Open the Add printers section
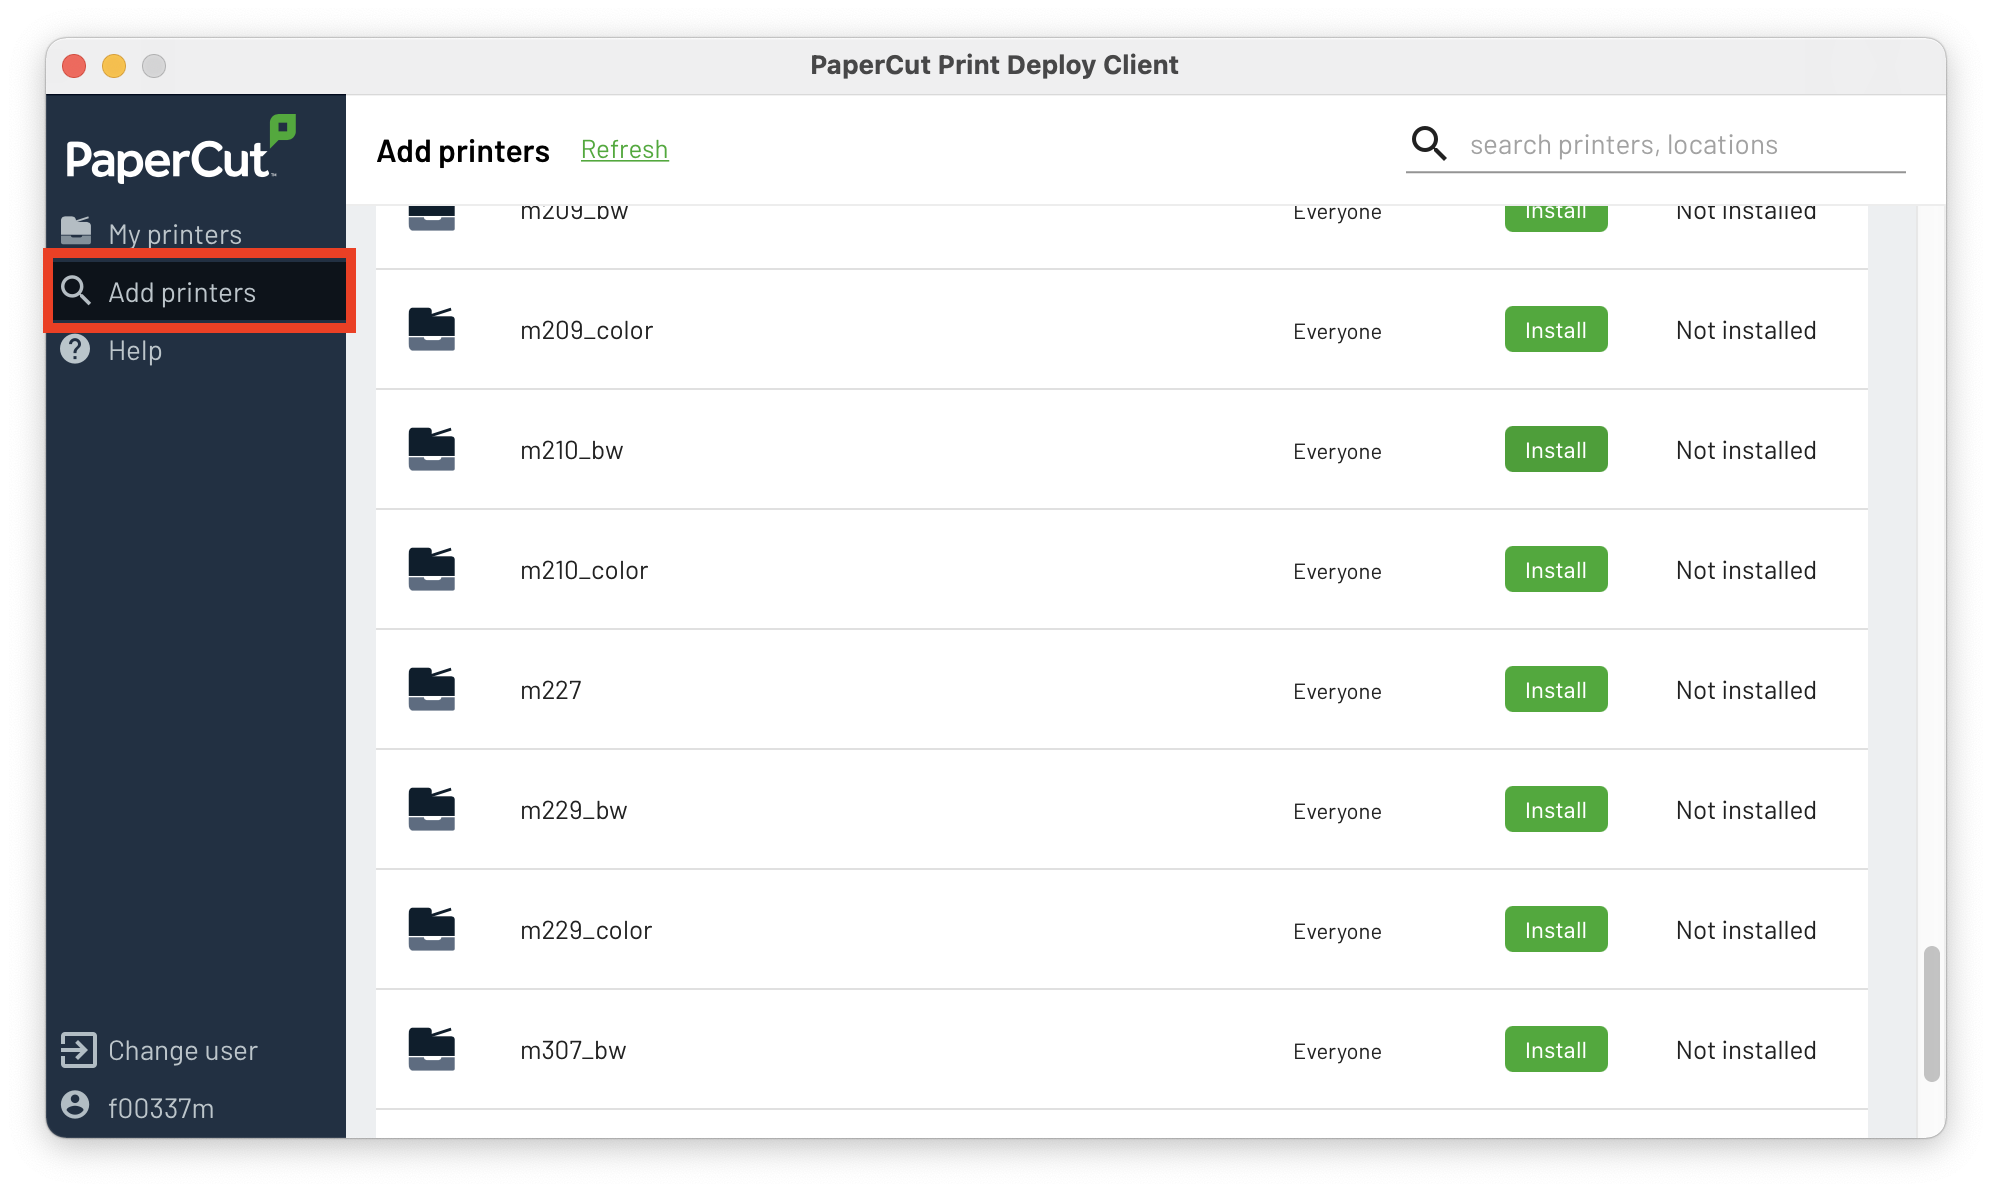The width and height of the screenshot is (1992, 1192). (182, 291)
